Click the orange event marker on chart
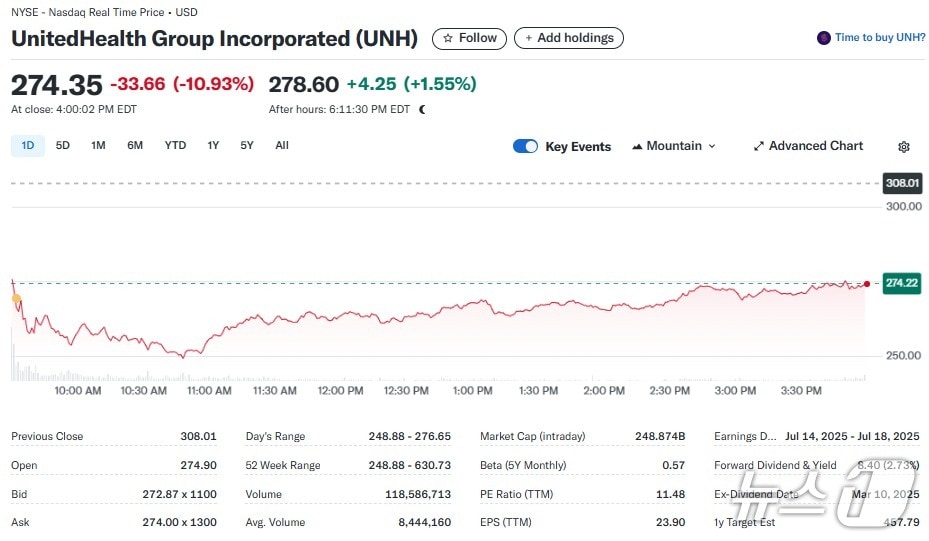929x541 pixels. [14, 297]
